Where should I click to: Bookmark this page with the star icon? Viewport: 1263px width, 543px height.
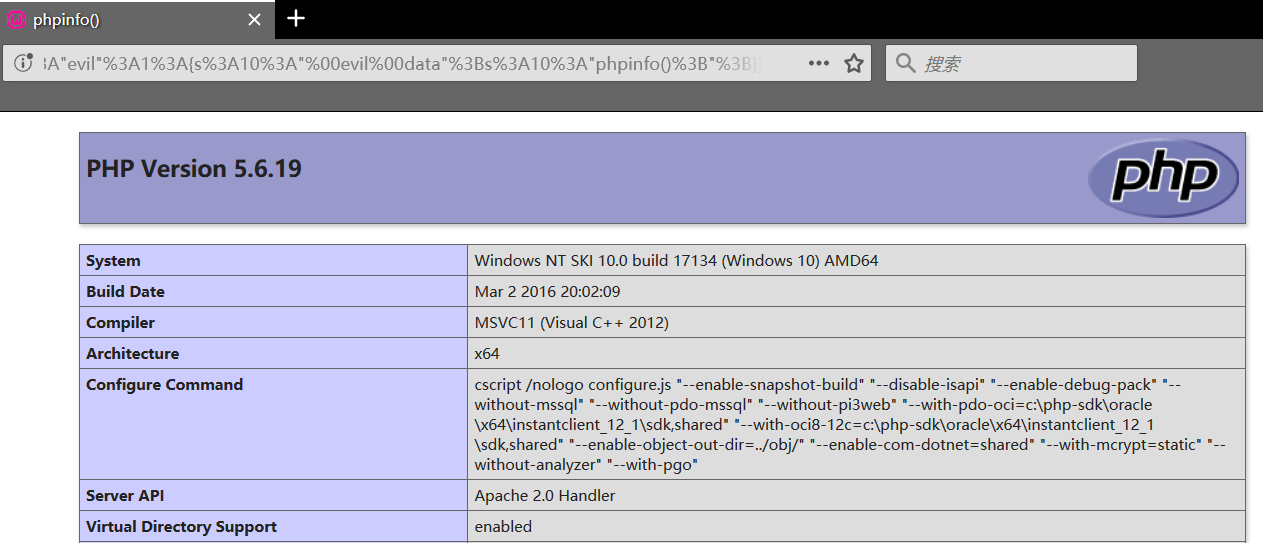(x=853, y=63)
